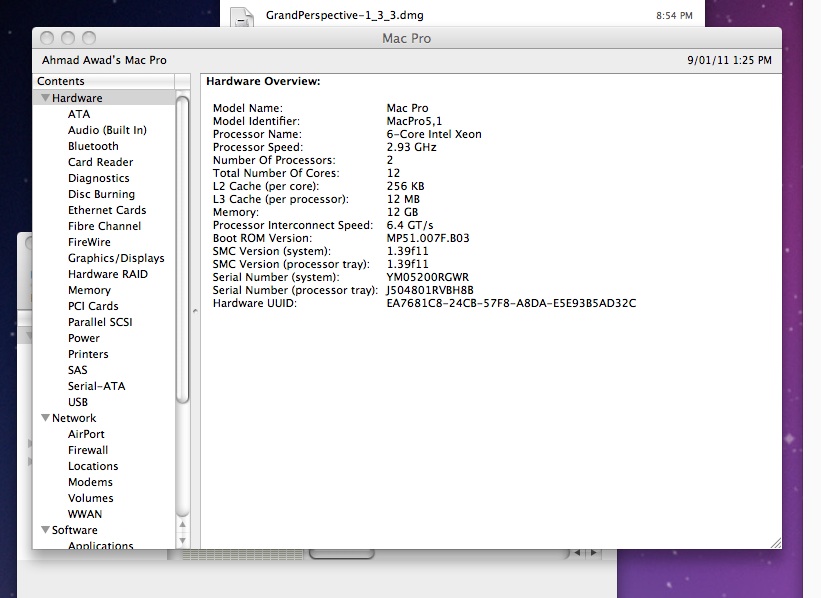The height and width of the screenshot is (598, 821).
Task: Click the Ahmad Awad's Mac Pro label
Action: tap(104, 60)
